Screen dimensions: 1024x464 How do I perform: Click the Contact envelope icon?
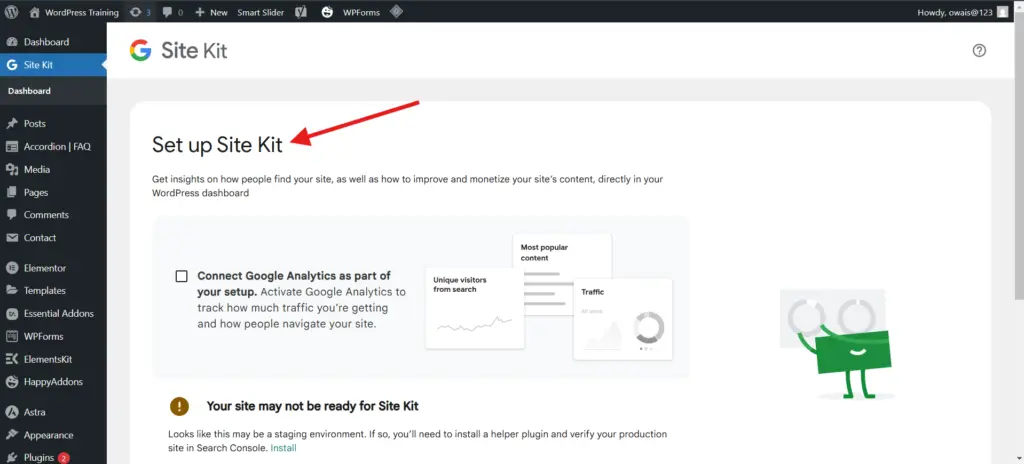12,238
